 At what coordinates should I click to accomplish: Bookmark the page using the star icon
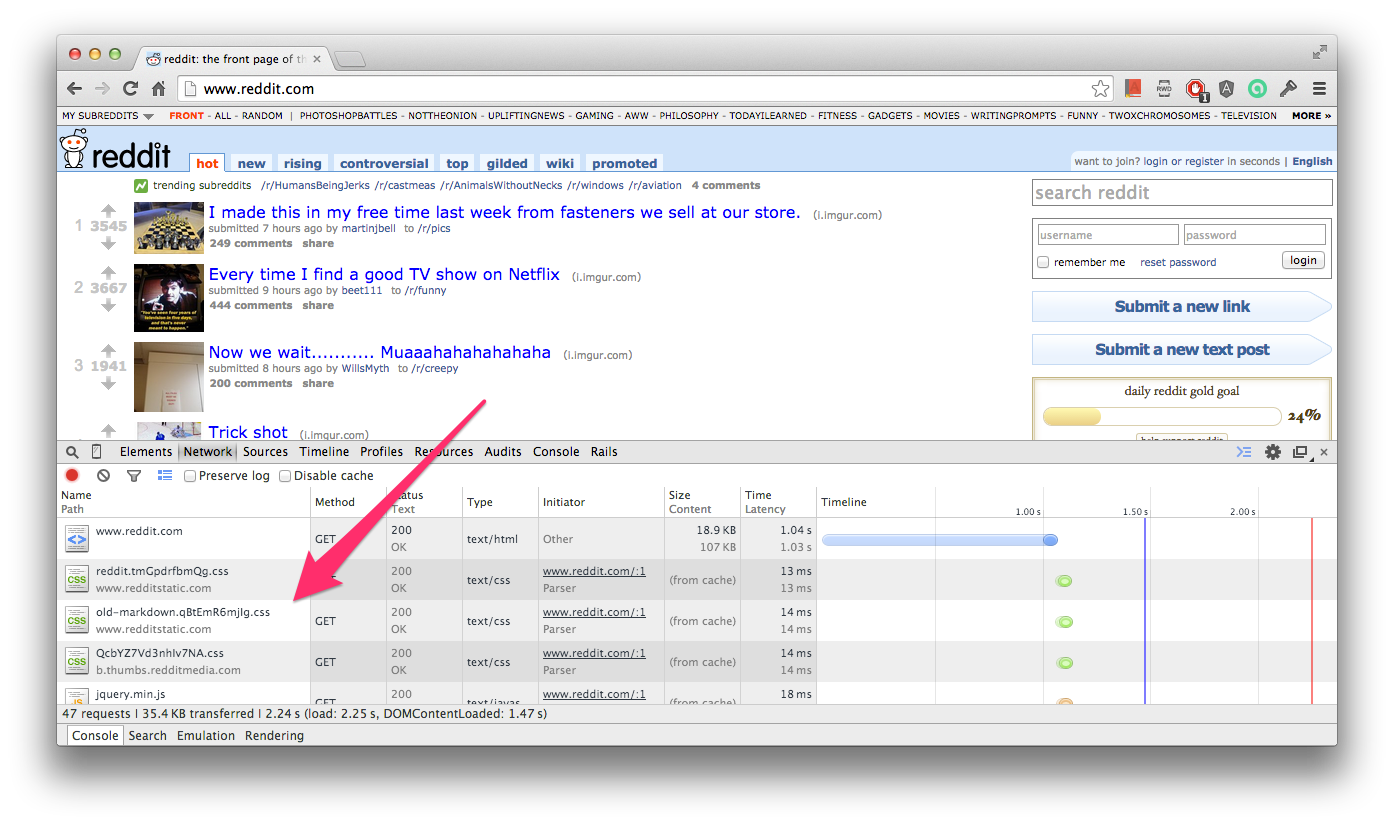point(1100,88)
